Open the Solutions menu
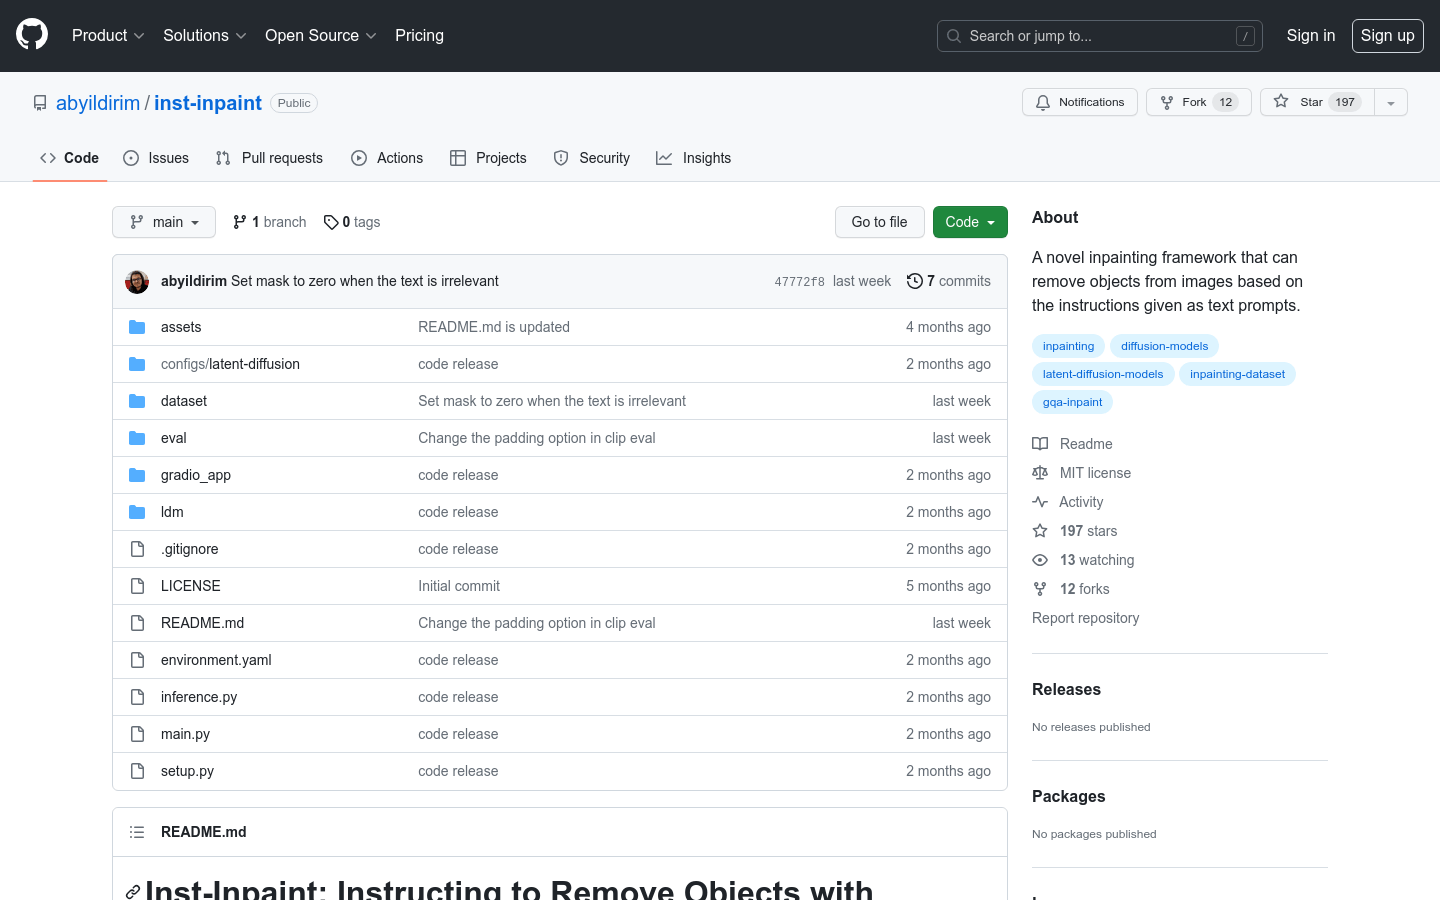Screen dimensions: 1440x900 204,35
